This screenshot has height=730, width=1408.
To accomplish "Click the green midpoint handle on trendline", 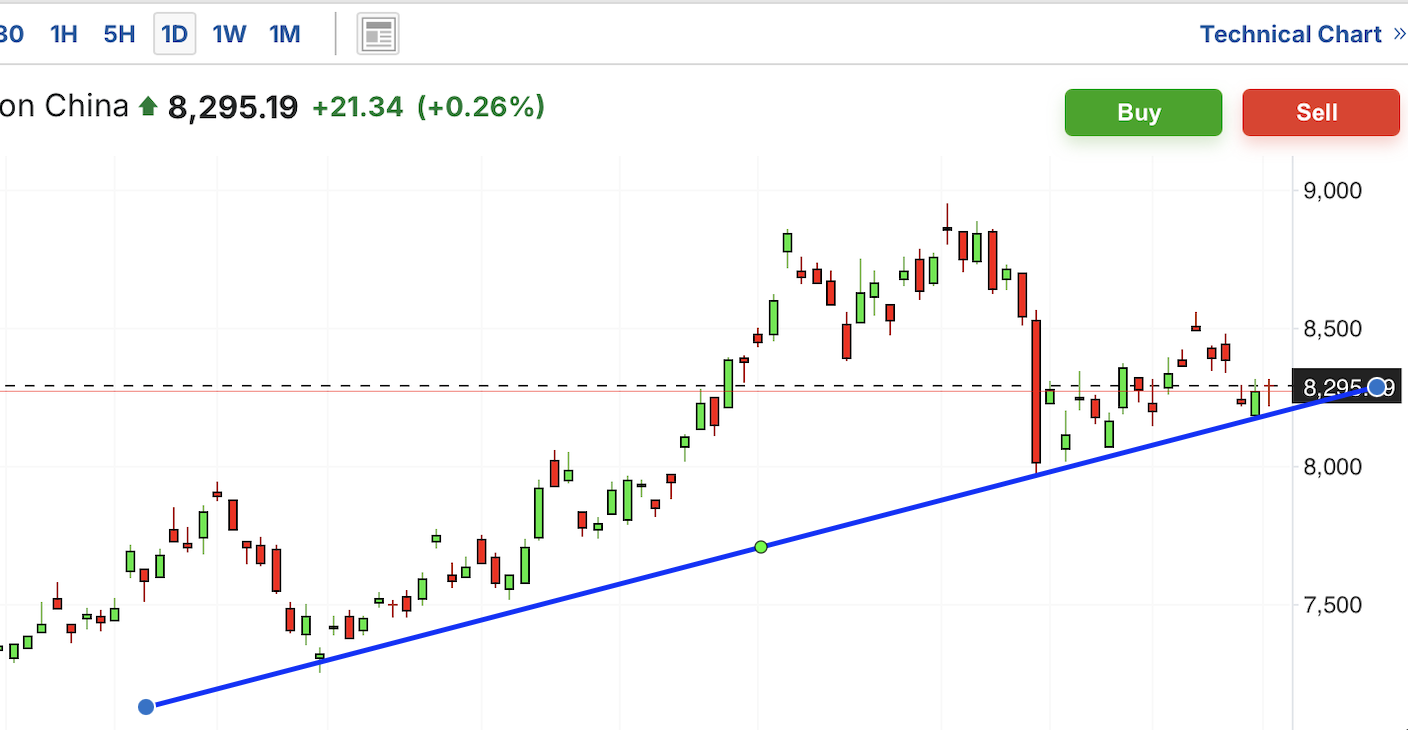I will point(761,547).
